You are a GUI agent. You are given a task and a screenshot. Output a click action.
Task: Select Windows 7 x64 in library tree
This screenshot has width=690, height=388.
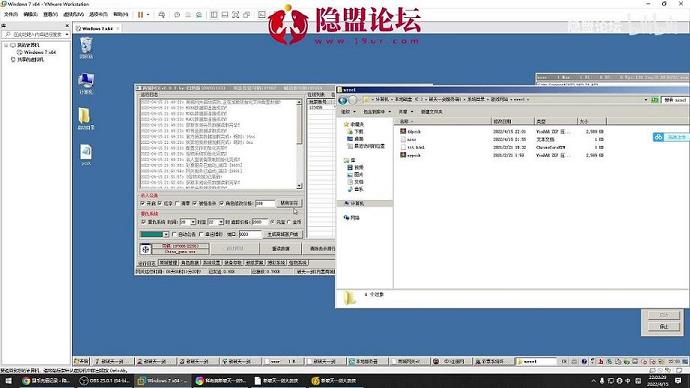pos(37,52)
